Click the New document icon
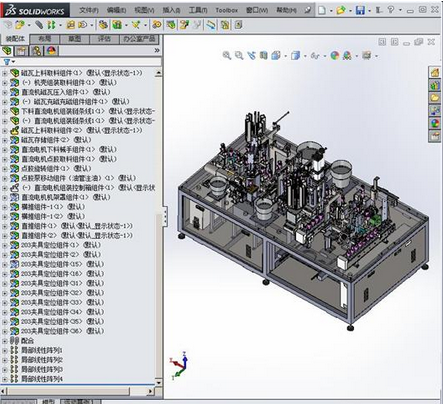Viewport: 444px width, 404px height. (322, 10)
